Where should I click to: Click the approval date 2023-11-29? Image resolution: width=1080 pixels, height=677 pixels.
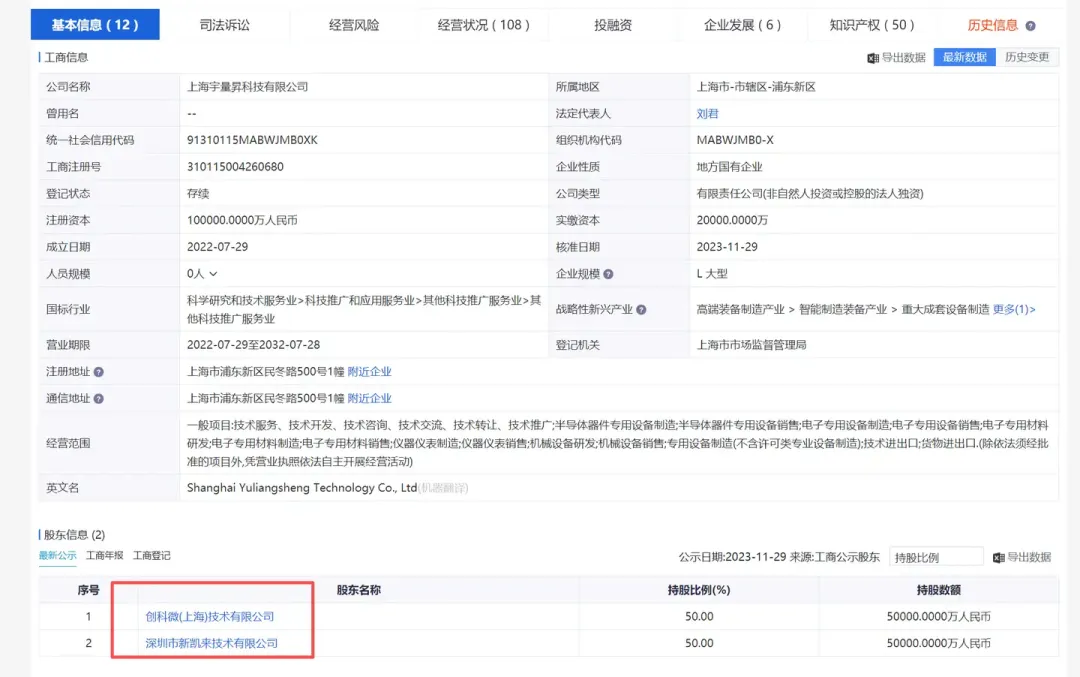click(x=727, y=247)
